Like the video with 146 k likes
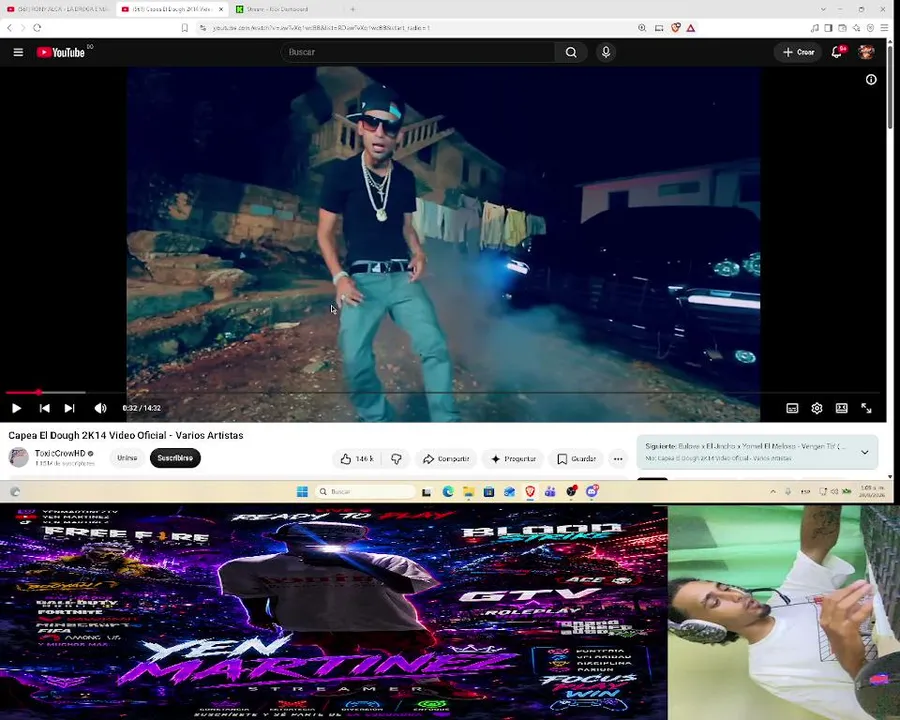The image size is (900, 720). pos(356,459)
